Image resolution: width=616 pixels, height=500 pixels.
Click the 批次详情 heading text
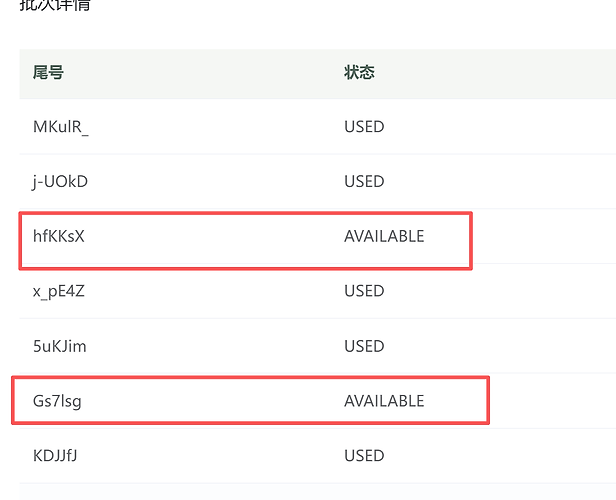coord(55,5)
